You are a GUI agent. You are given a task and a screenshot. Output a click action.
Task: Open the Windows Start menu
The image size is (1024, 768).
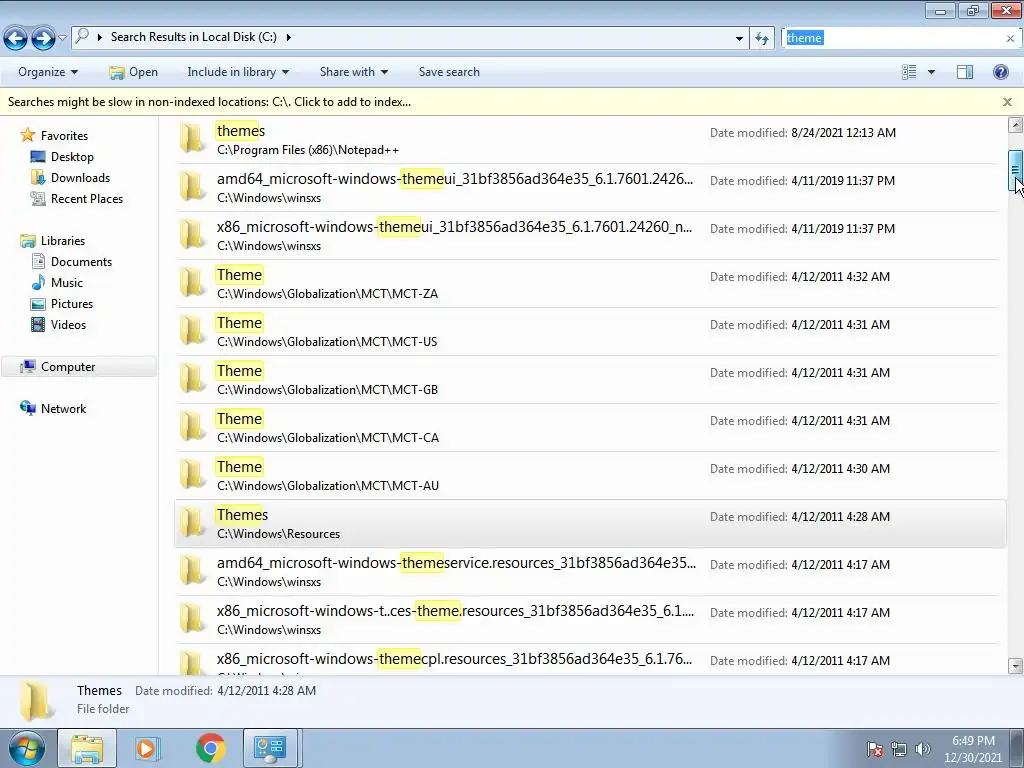tap(26, 748)
